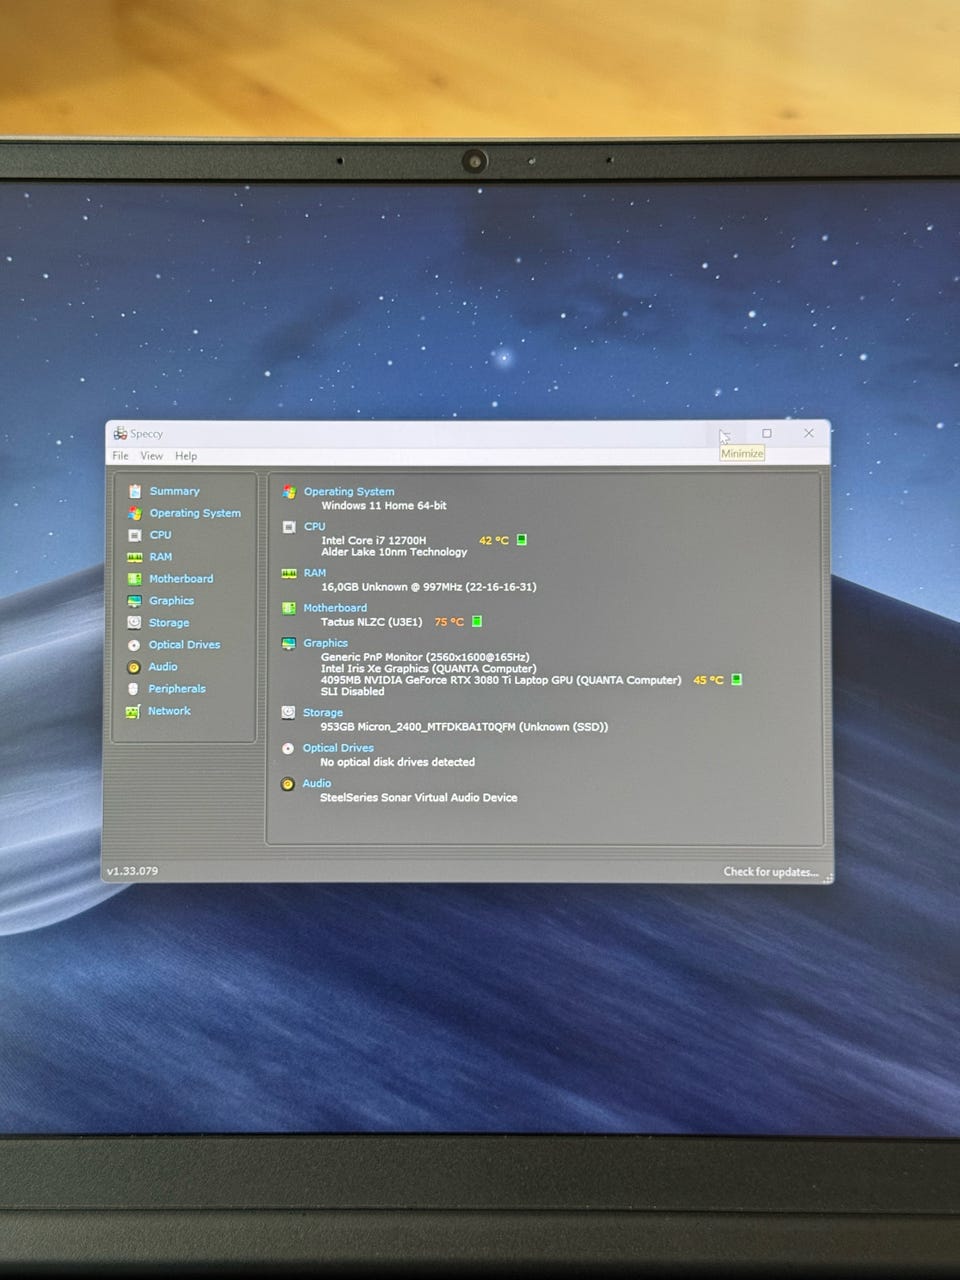Screen dimensions: 960x1280
Task: Click the green status icon beside 45 °C
Action: (737, 680)
